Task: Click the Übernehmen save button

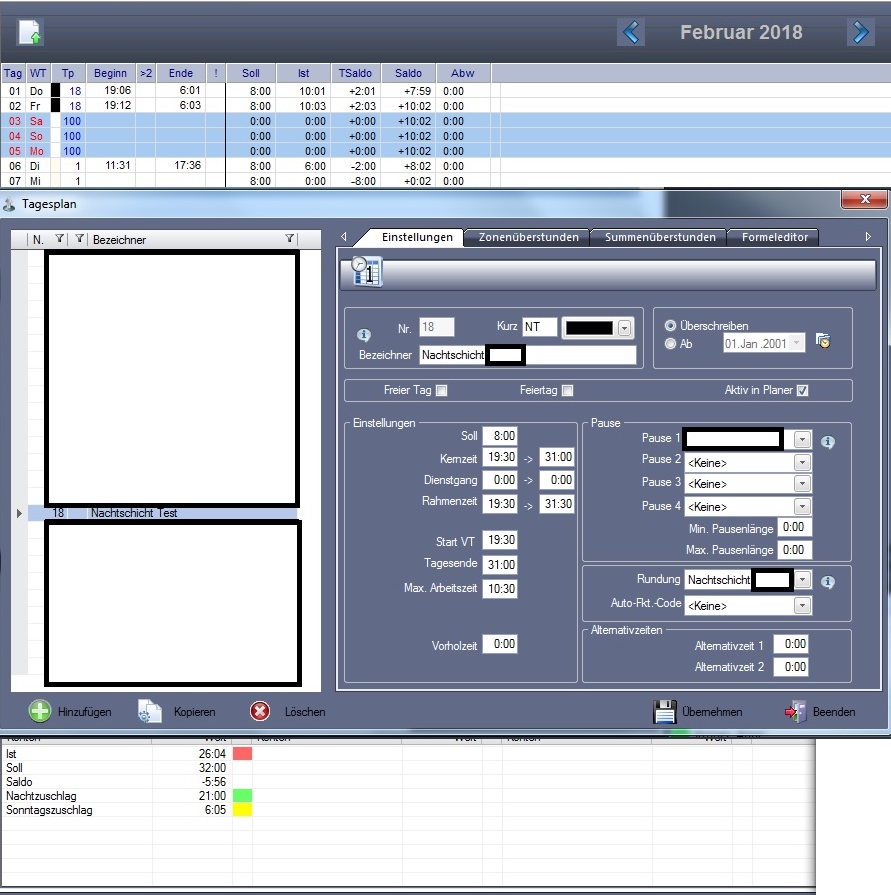Action: (697, 712)
